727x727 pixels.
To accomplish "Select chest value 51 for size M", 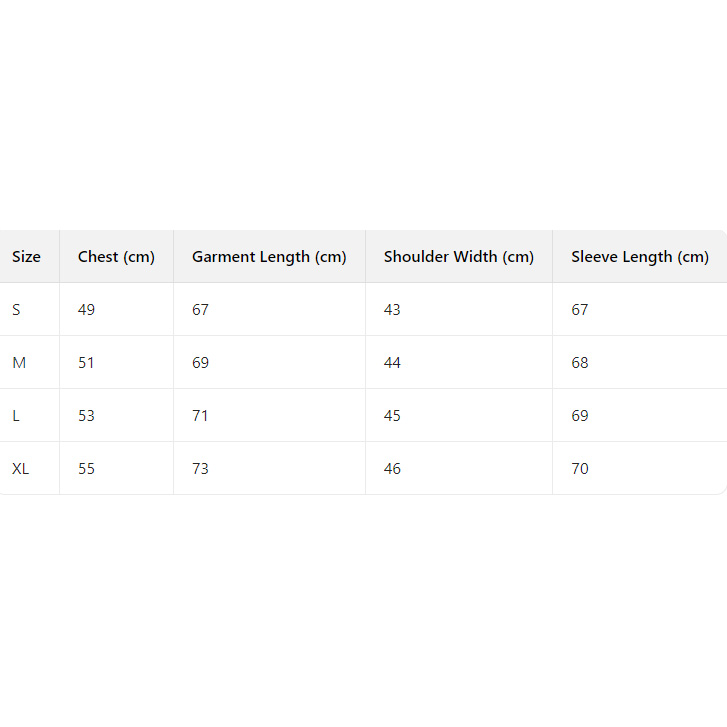I will pos(87,363).
